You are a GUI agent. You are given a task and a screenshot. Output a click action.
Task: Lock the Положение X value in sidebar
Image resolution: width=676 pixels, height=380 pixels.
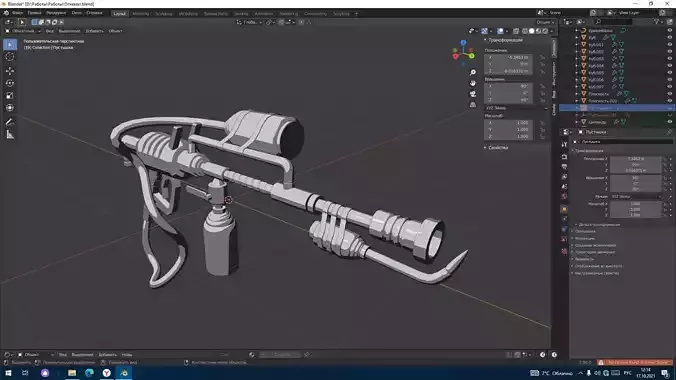tap(543, 57)
